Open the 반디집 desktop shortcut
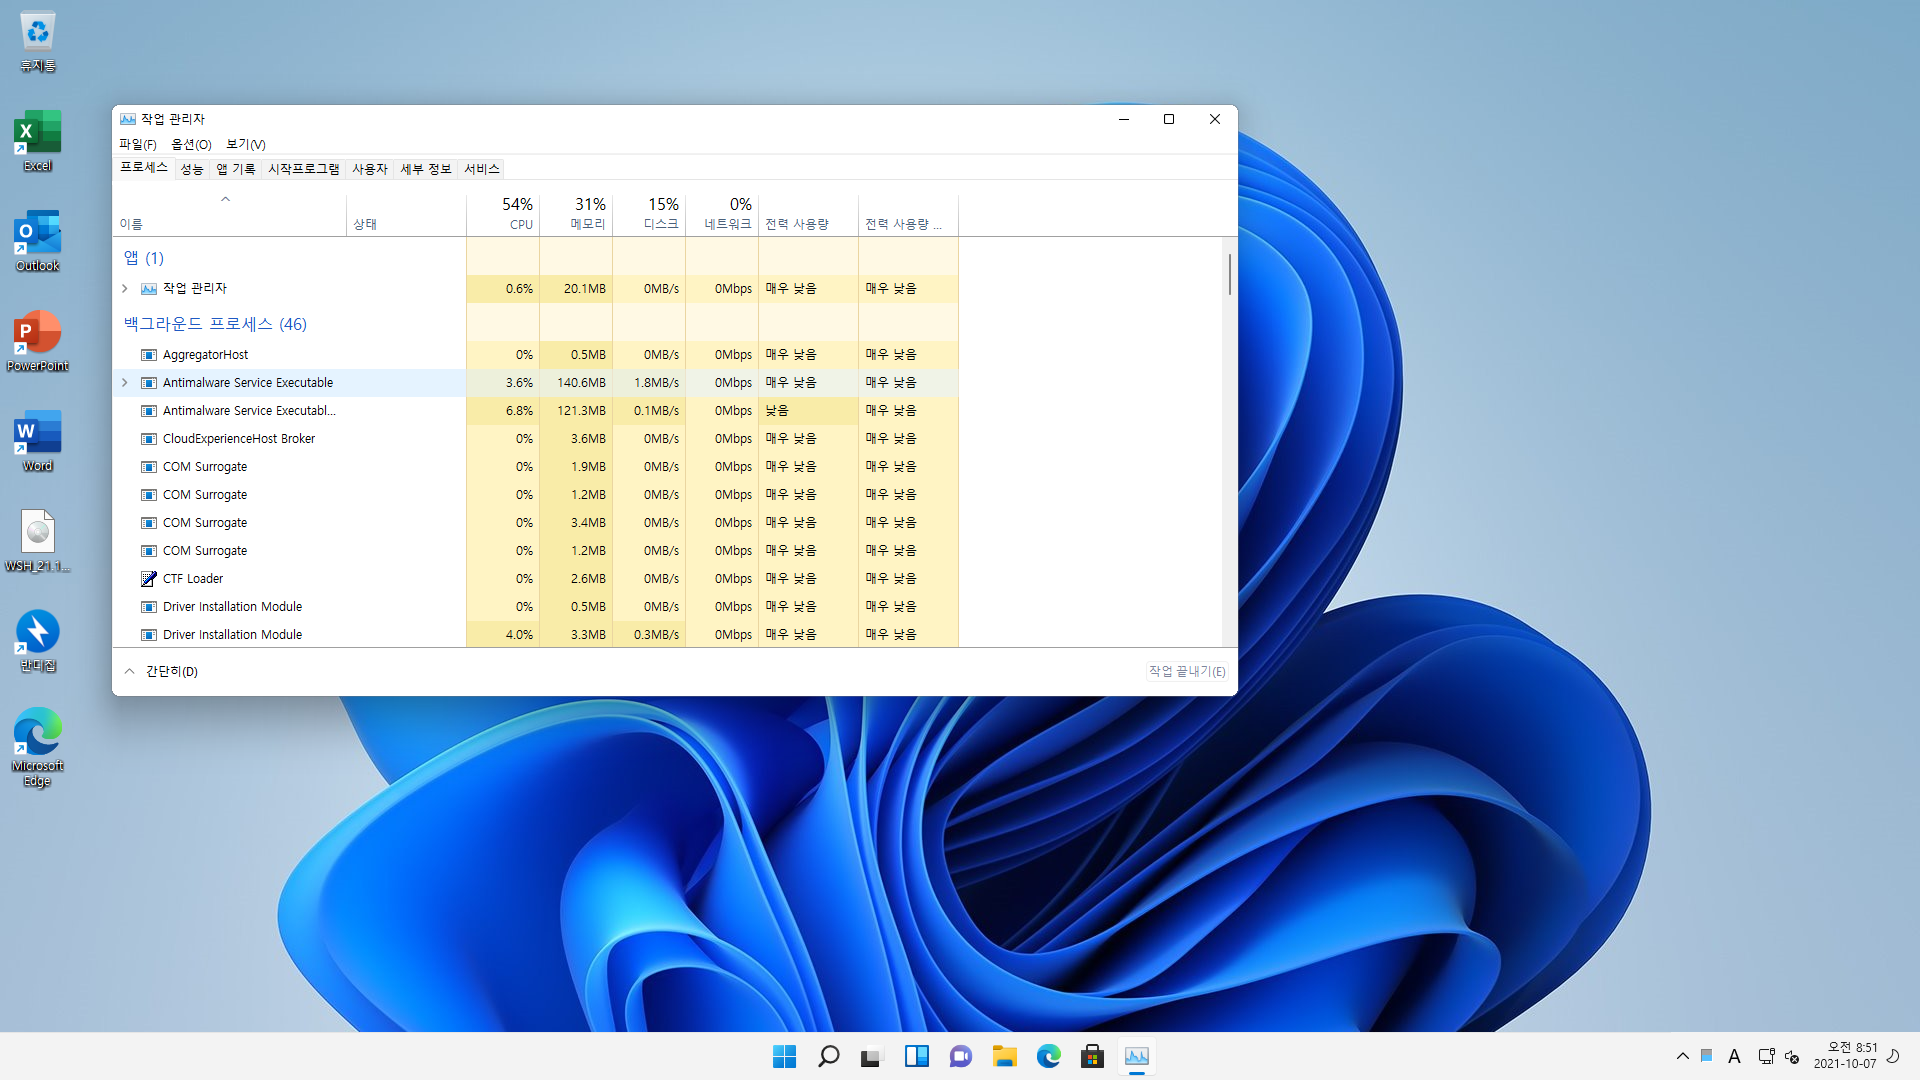This screenshot has height=1080, width=1920. click(x=38, y=641)
